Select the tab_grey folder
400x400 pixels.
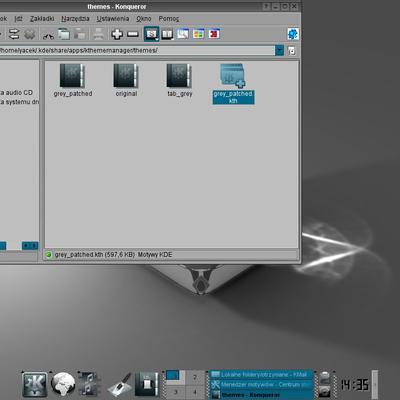(180, 80)
